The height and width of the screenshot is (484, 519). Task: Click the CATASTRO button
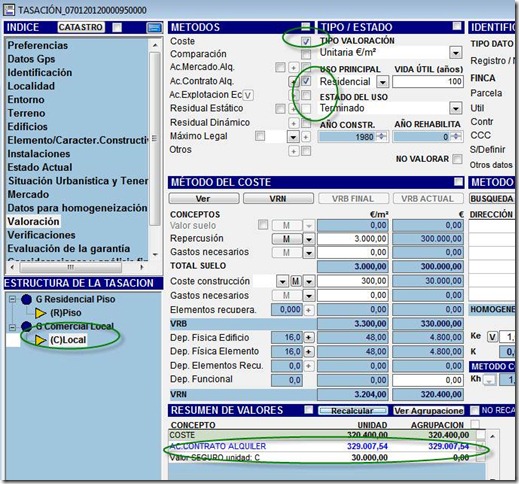[81, 27]
